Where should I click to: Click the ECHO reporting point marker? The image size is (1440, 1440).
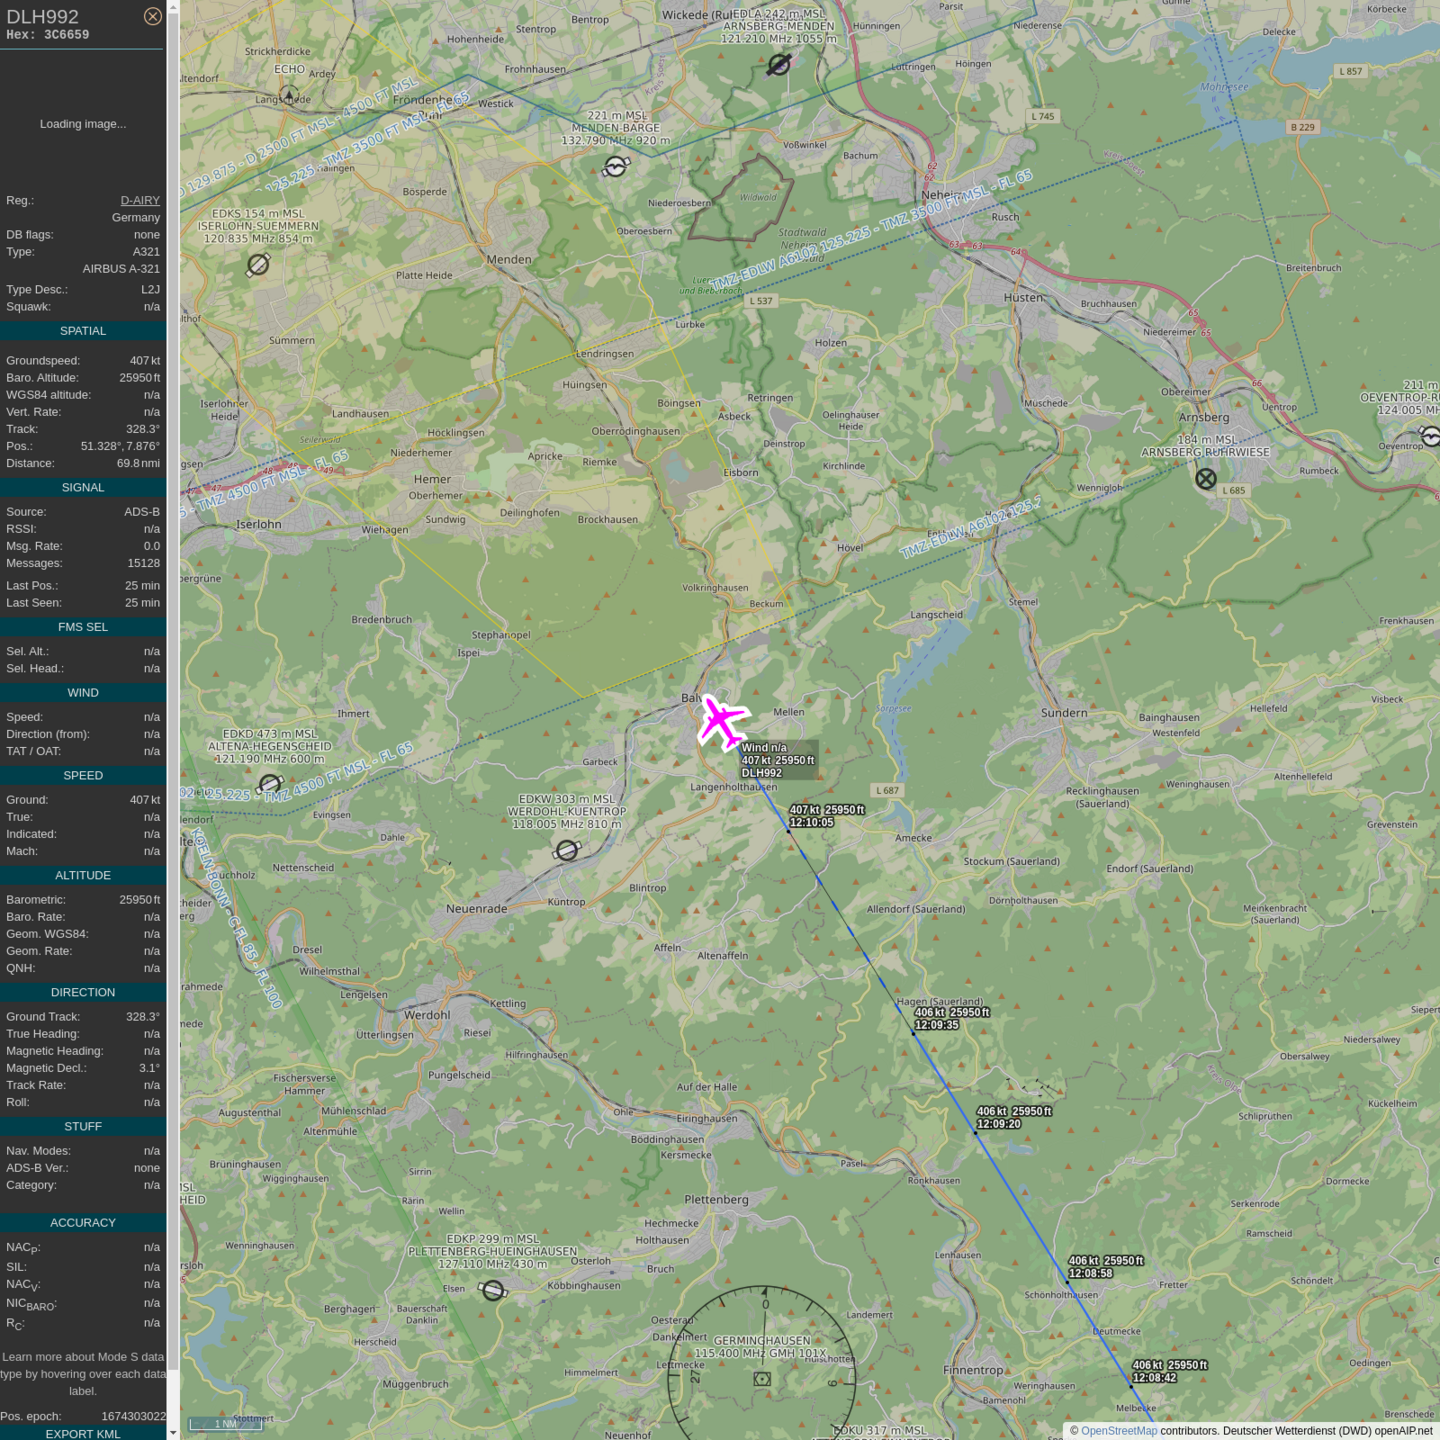point(289,95)
